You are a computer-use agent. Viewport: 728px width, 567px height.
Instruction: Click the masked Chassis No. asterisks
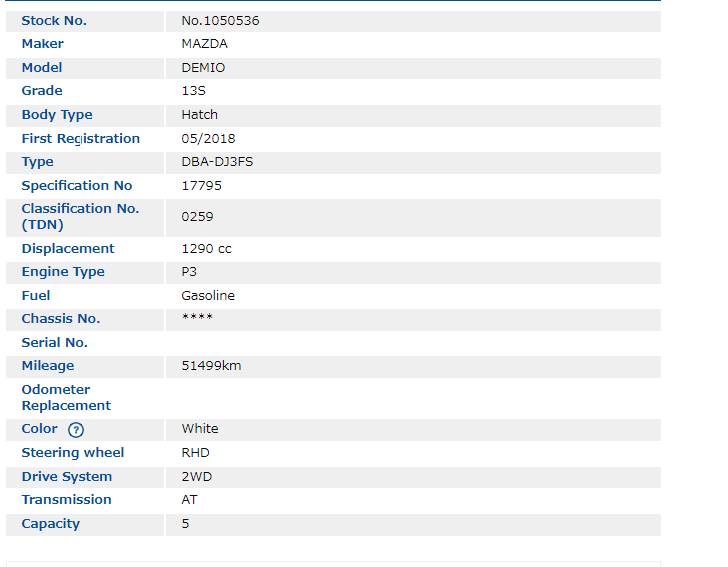click(197, 318)
